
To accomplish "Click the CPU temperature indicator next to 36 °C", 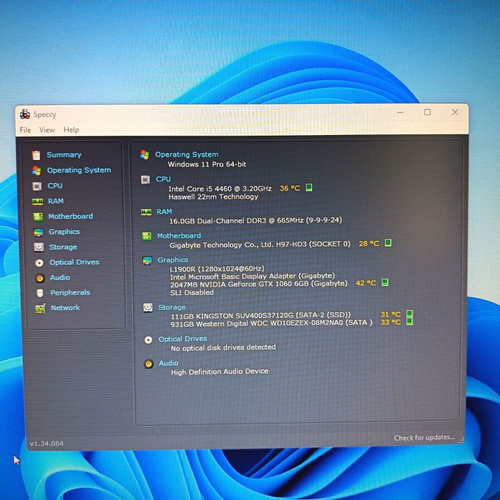I will click(309, 187).
